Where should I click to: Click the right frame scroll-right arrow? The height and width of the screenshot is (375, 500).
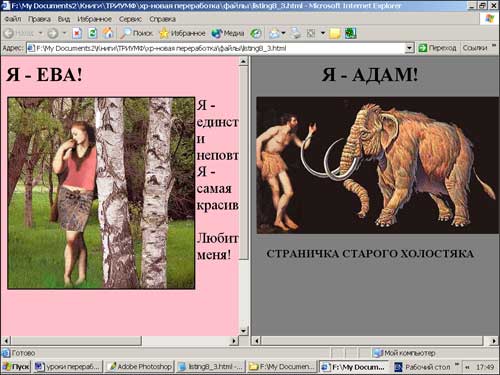(x=494, y=341)
